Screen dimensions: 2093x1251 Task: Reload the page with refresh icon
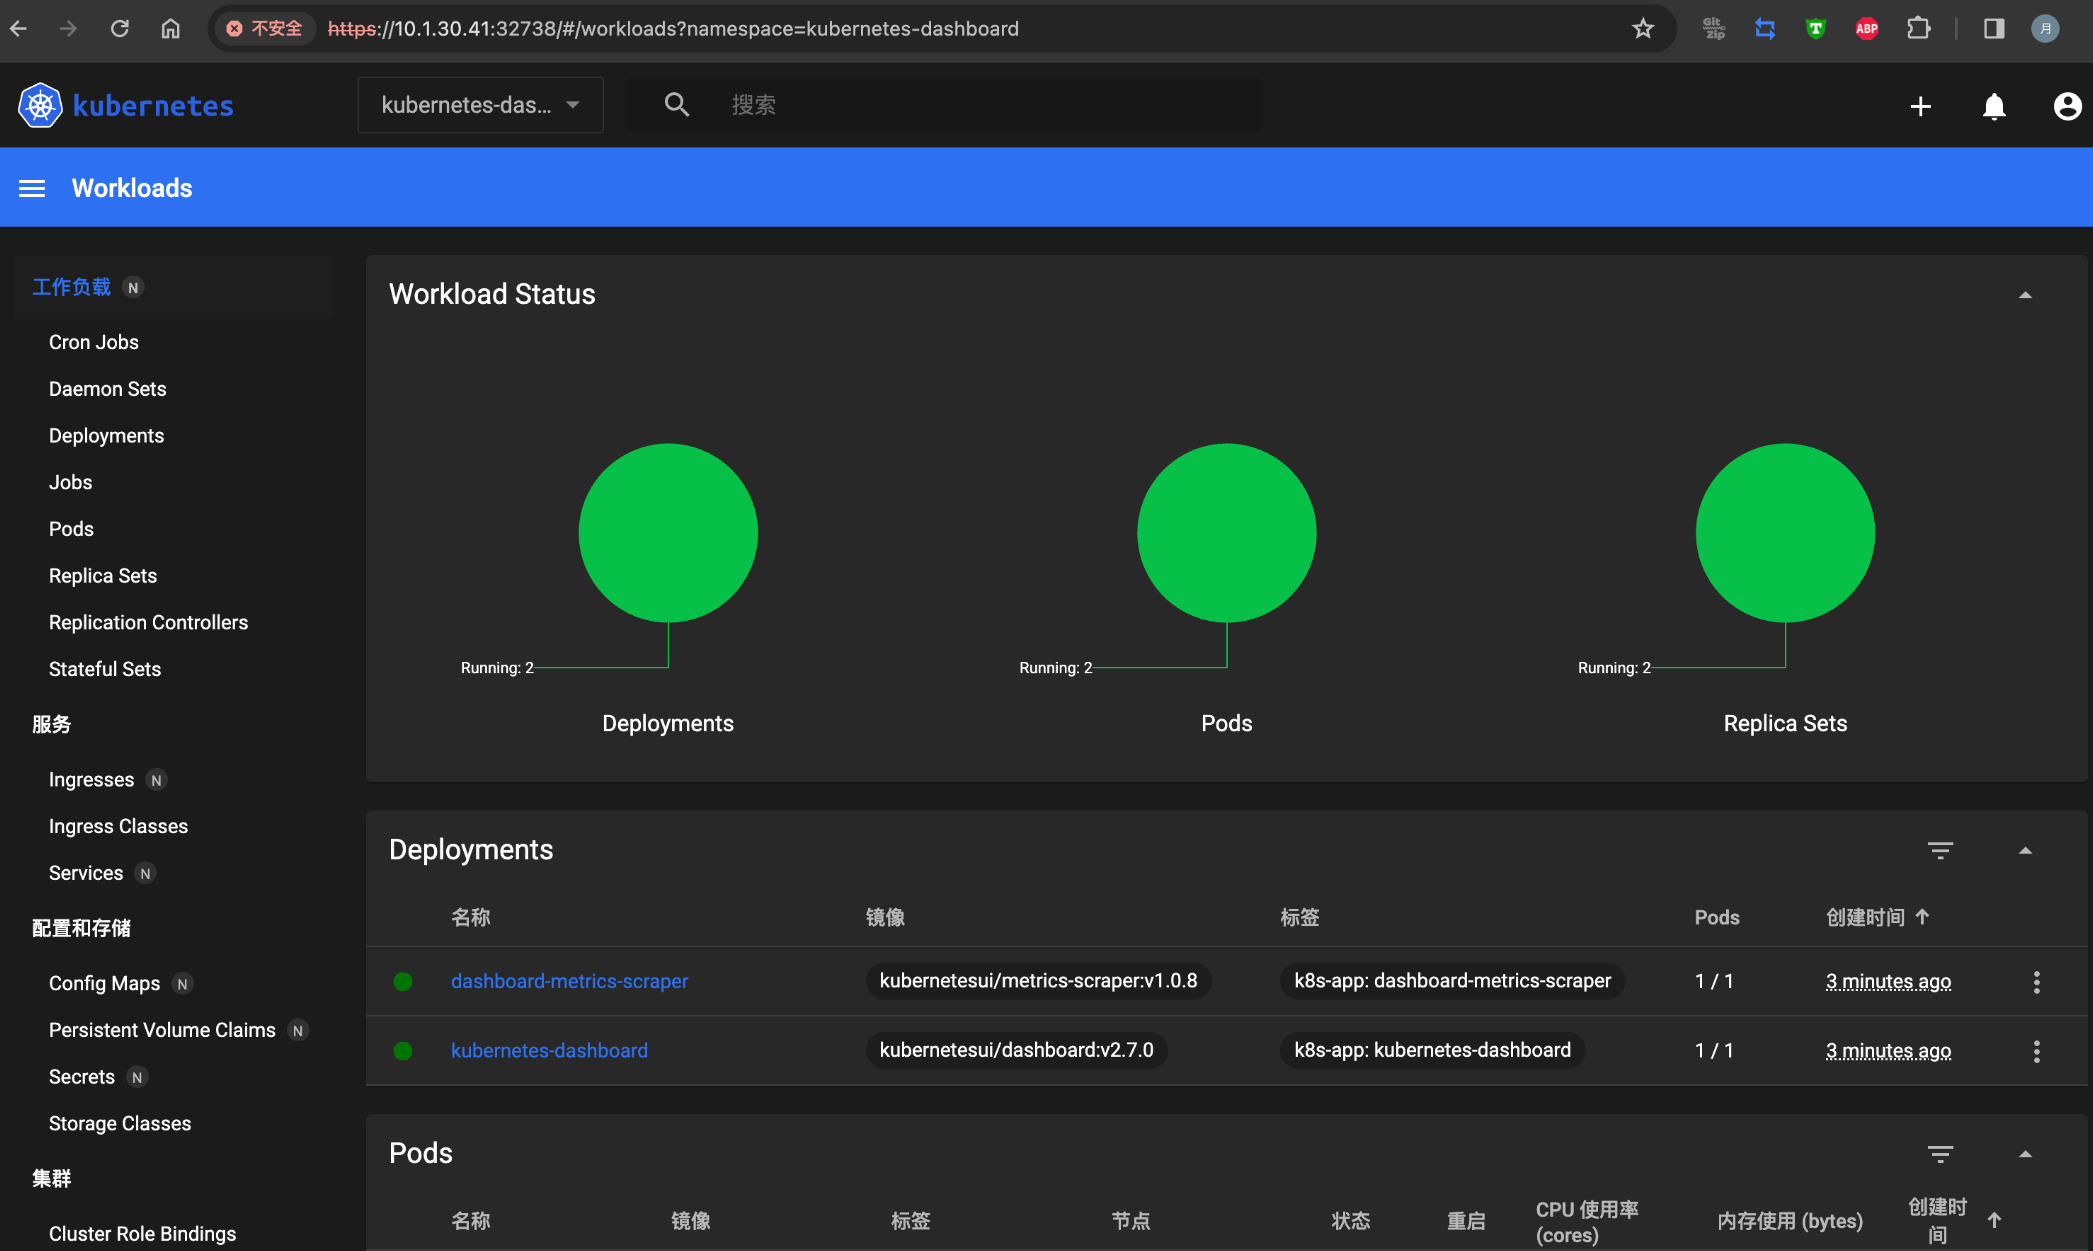pyautogui.click(x=120, y=28)
